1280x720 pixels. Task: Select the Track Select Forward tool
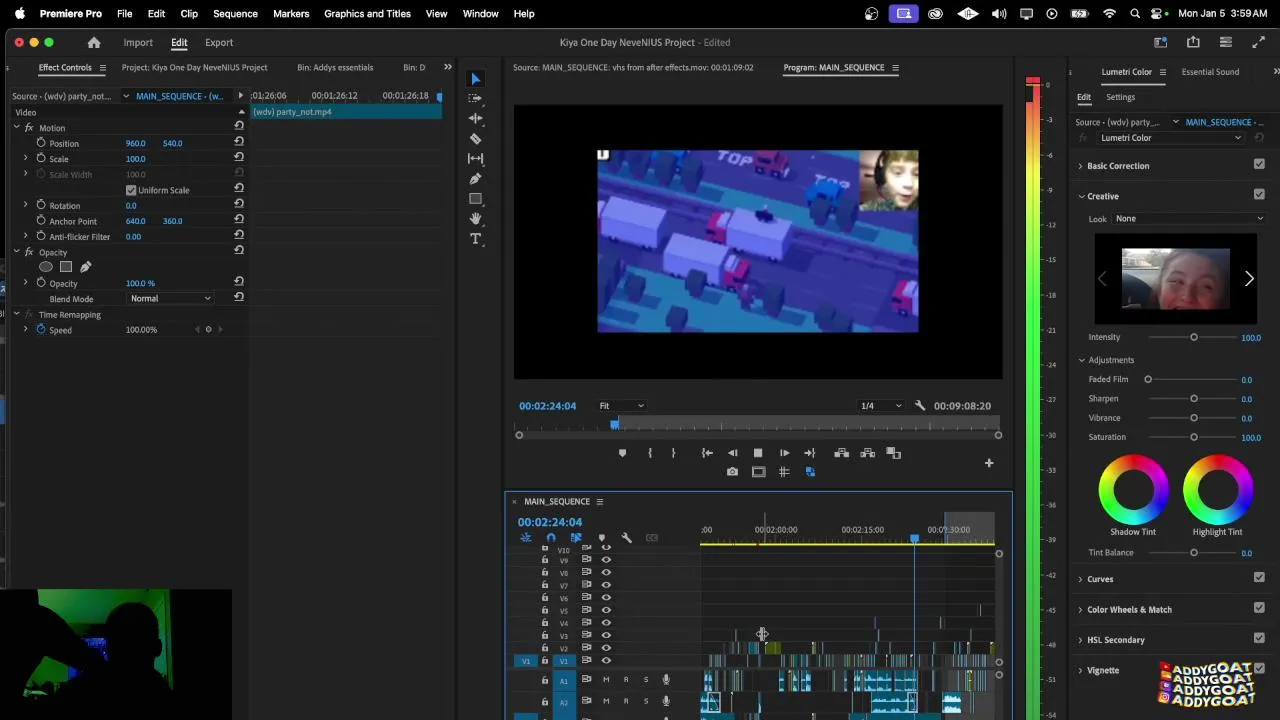click(476, 98)
